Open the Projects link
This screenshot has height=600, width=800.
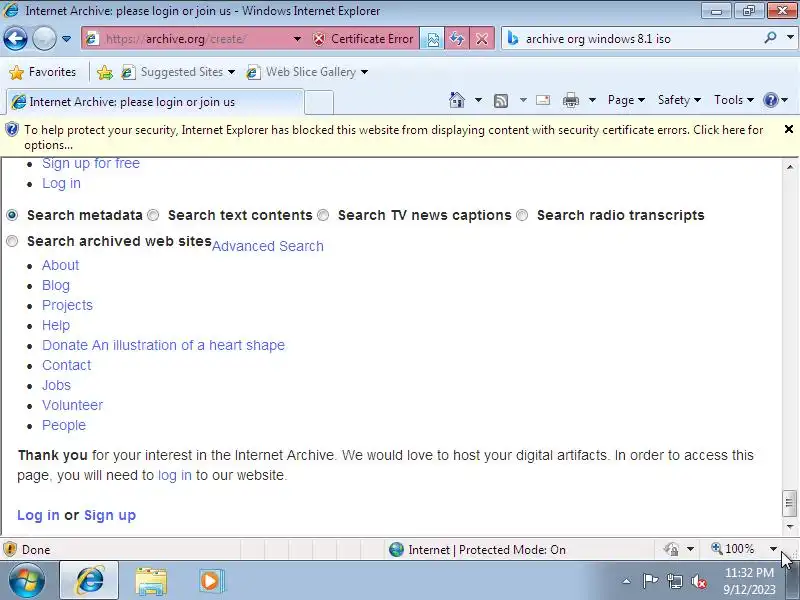67,306
